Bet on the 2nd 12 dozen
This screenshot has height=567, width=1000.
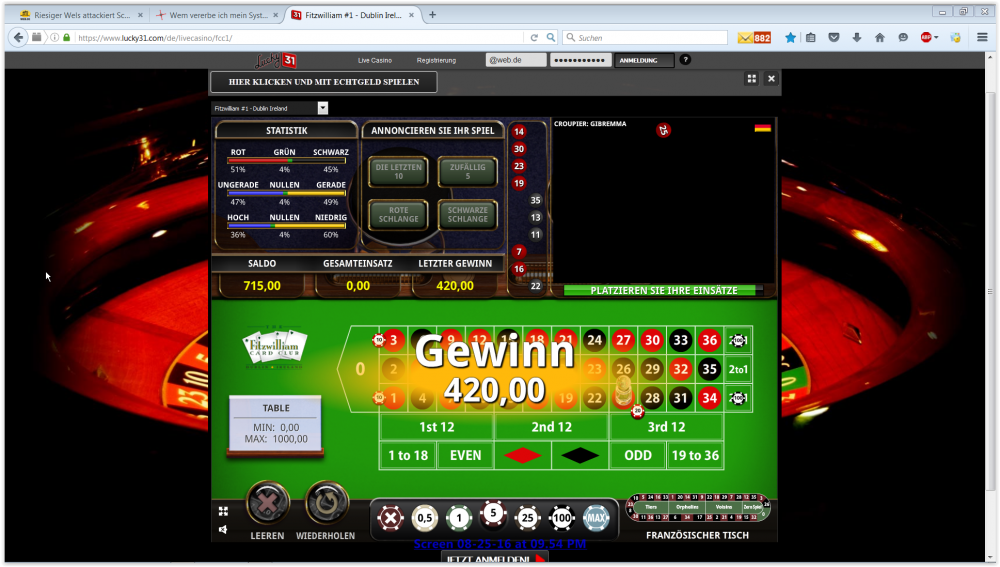tap(552, 427)
